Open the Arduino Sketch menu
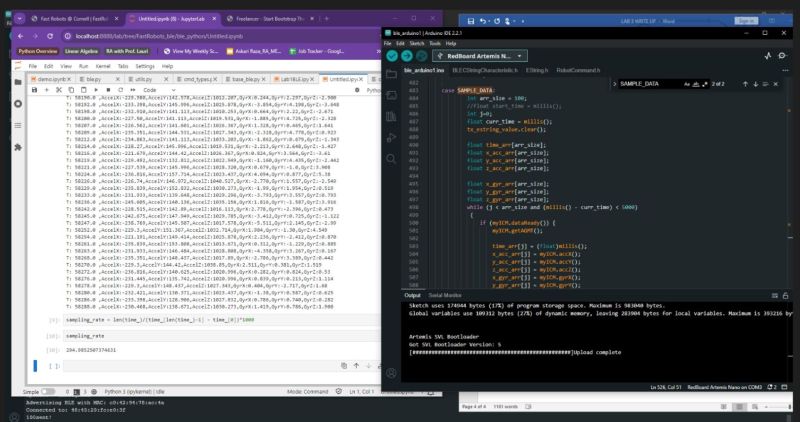Screen dimensions: 800x422 click(417, 44)
